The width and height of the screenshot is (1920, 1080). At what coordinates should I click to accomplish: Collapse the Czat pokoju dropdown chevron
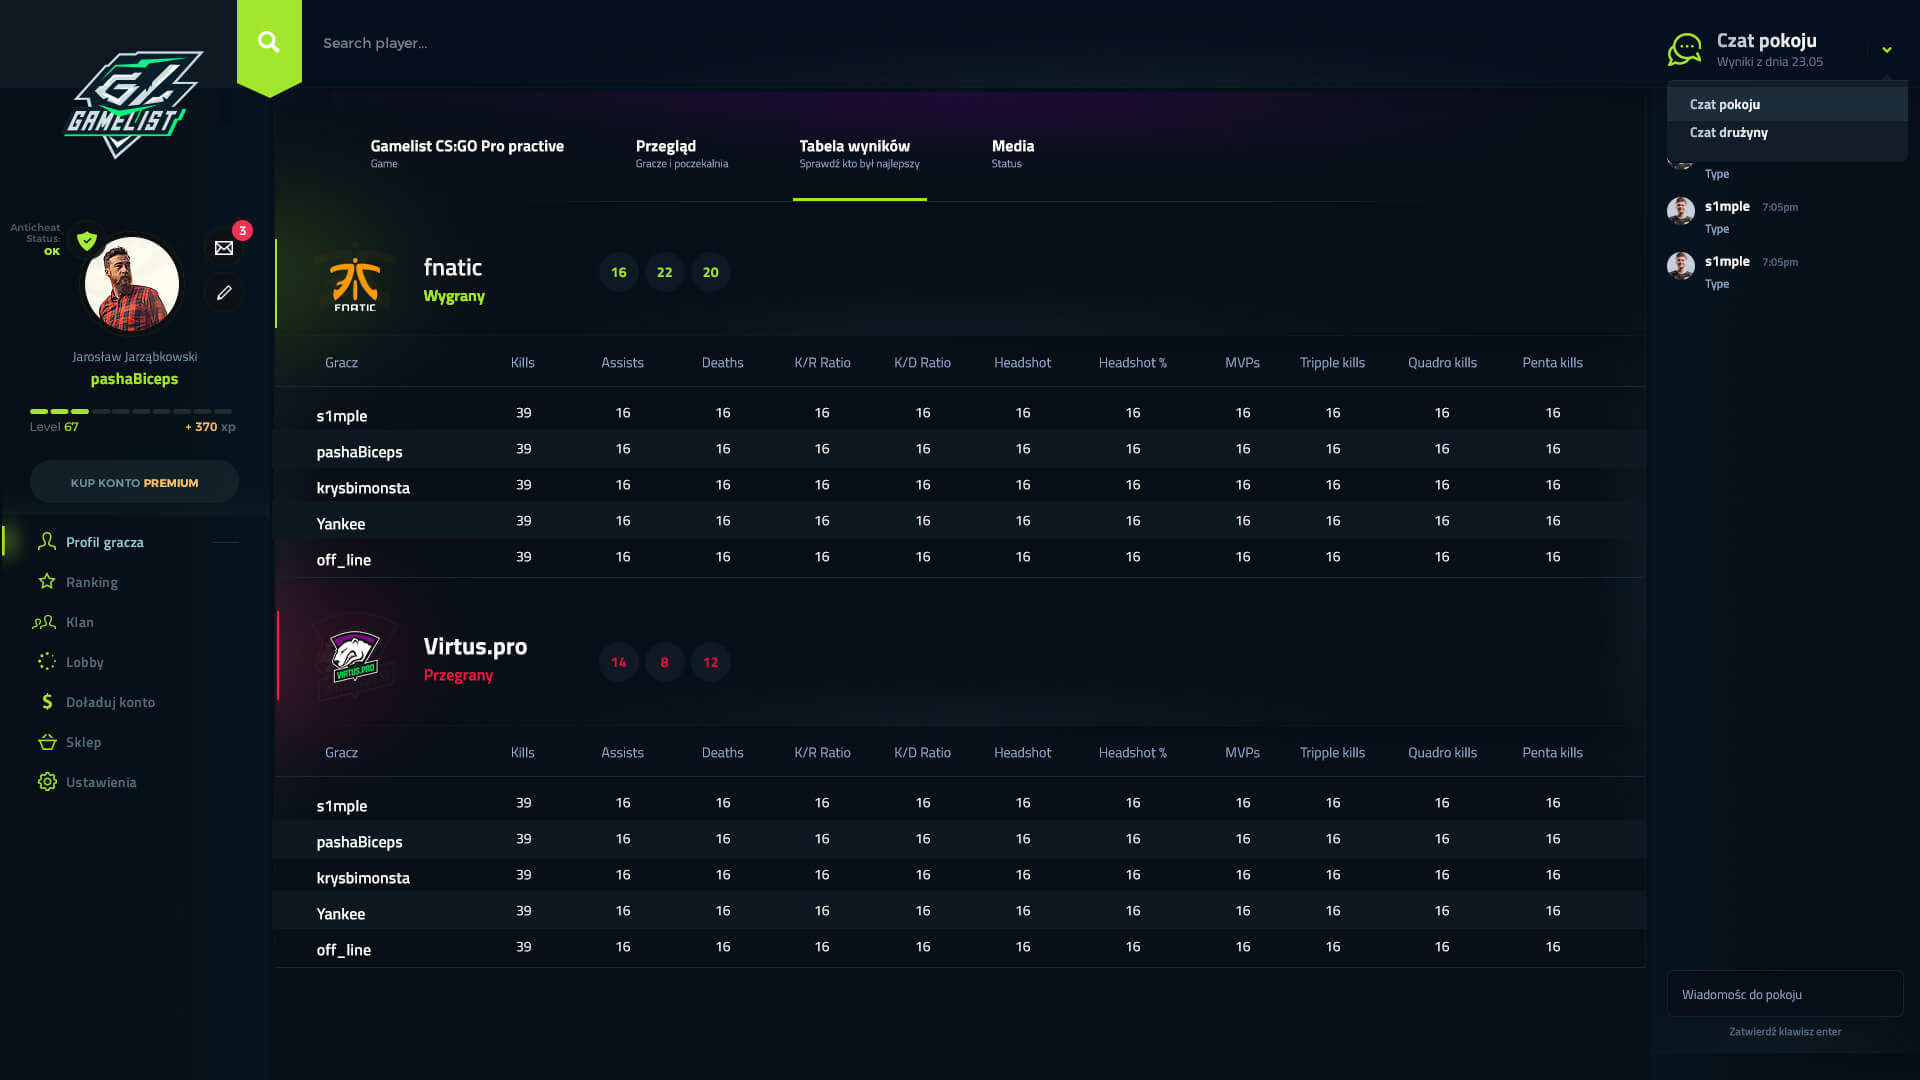coord(1886,50)
